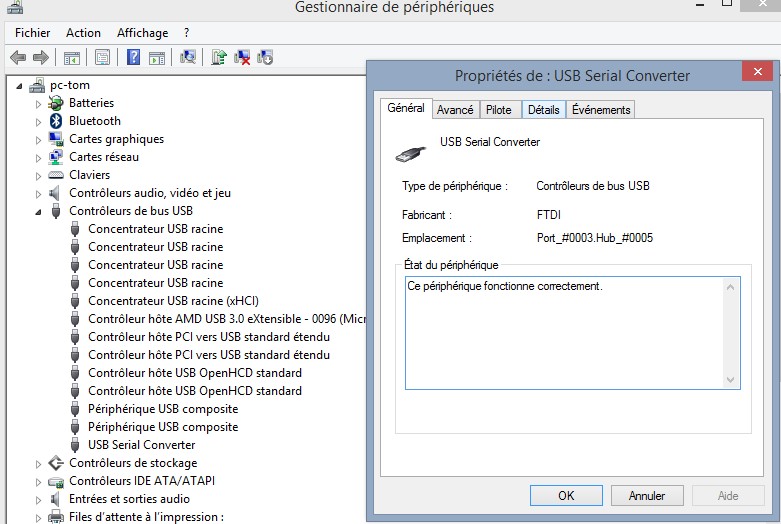The height and width of the screenshot is (524, 781).
Task: Click the Annuler button
Action: coord(647,495)
